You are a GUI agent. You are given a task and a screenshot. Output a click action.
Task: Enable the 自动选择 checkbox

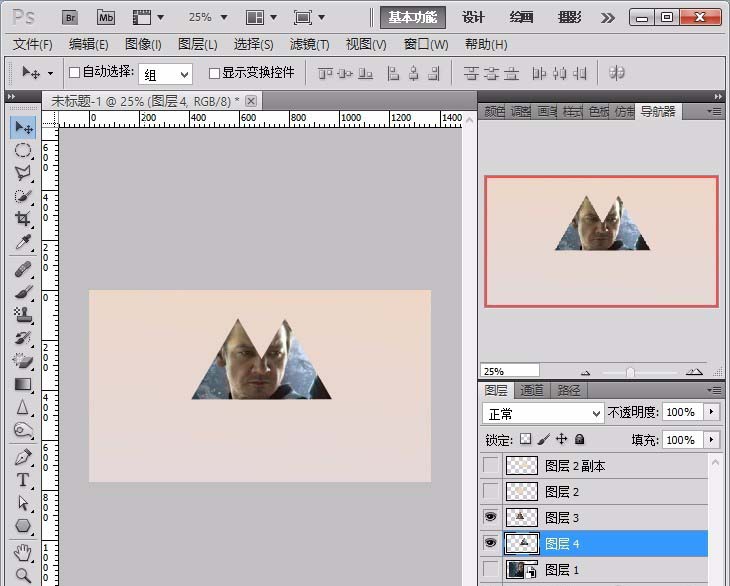[x=74, y=73]
